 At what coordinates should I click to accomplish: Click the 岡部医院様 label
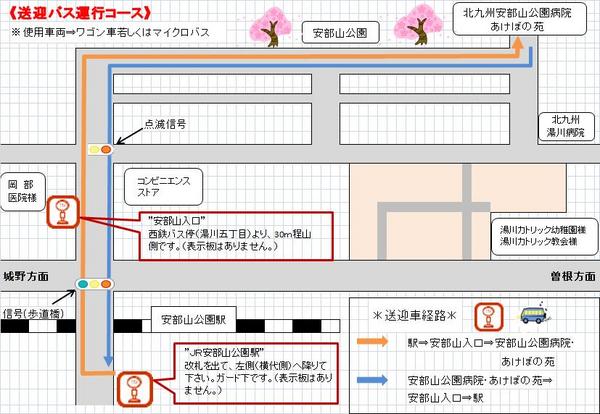click(23, 192)
